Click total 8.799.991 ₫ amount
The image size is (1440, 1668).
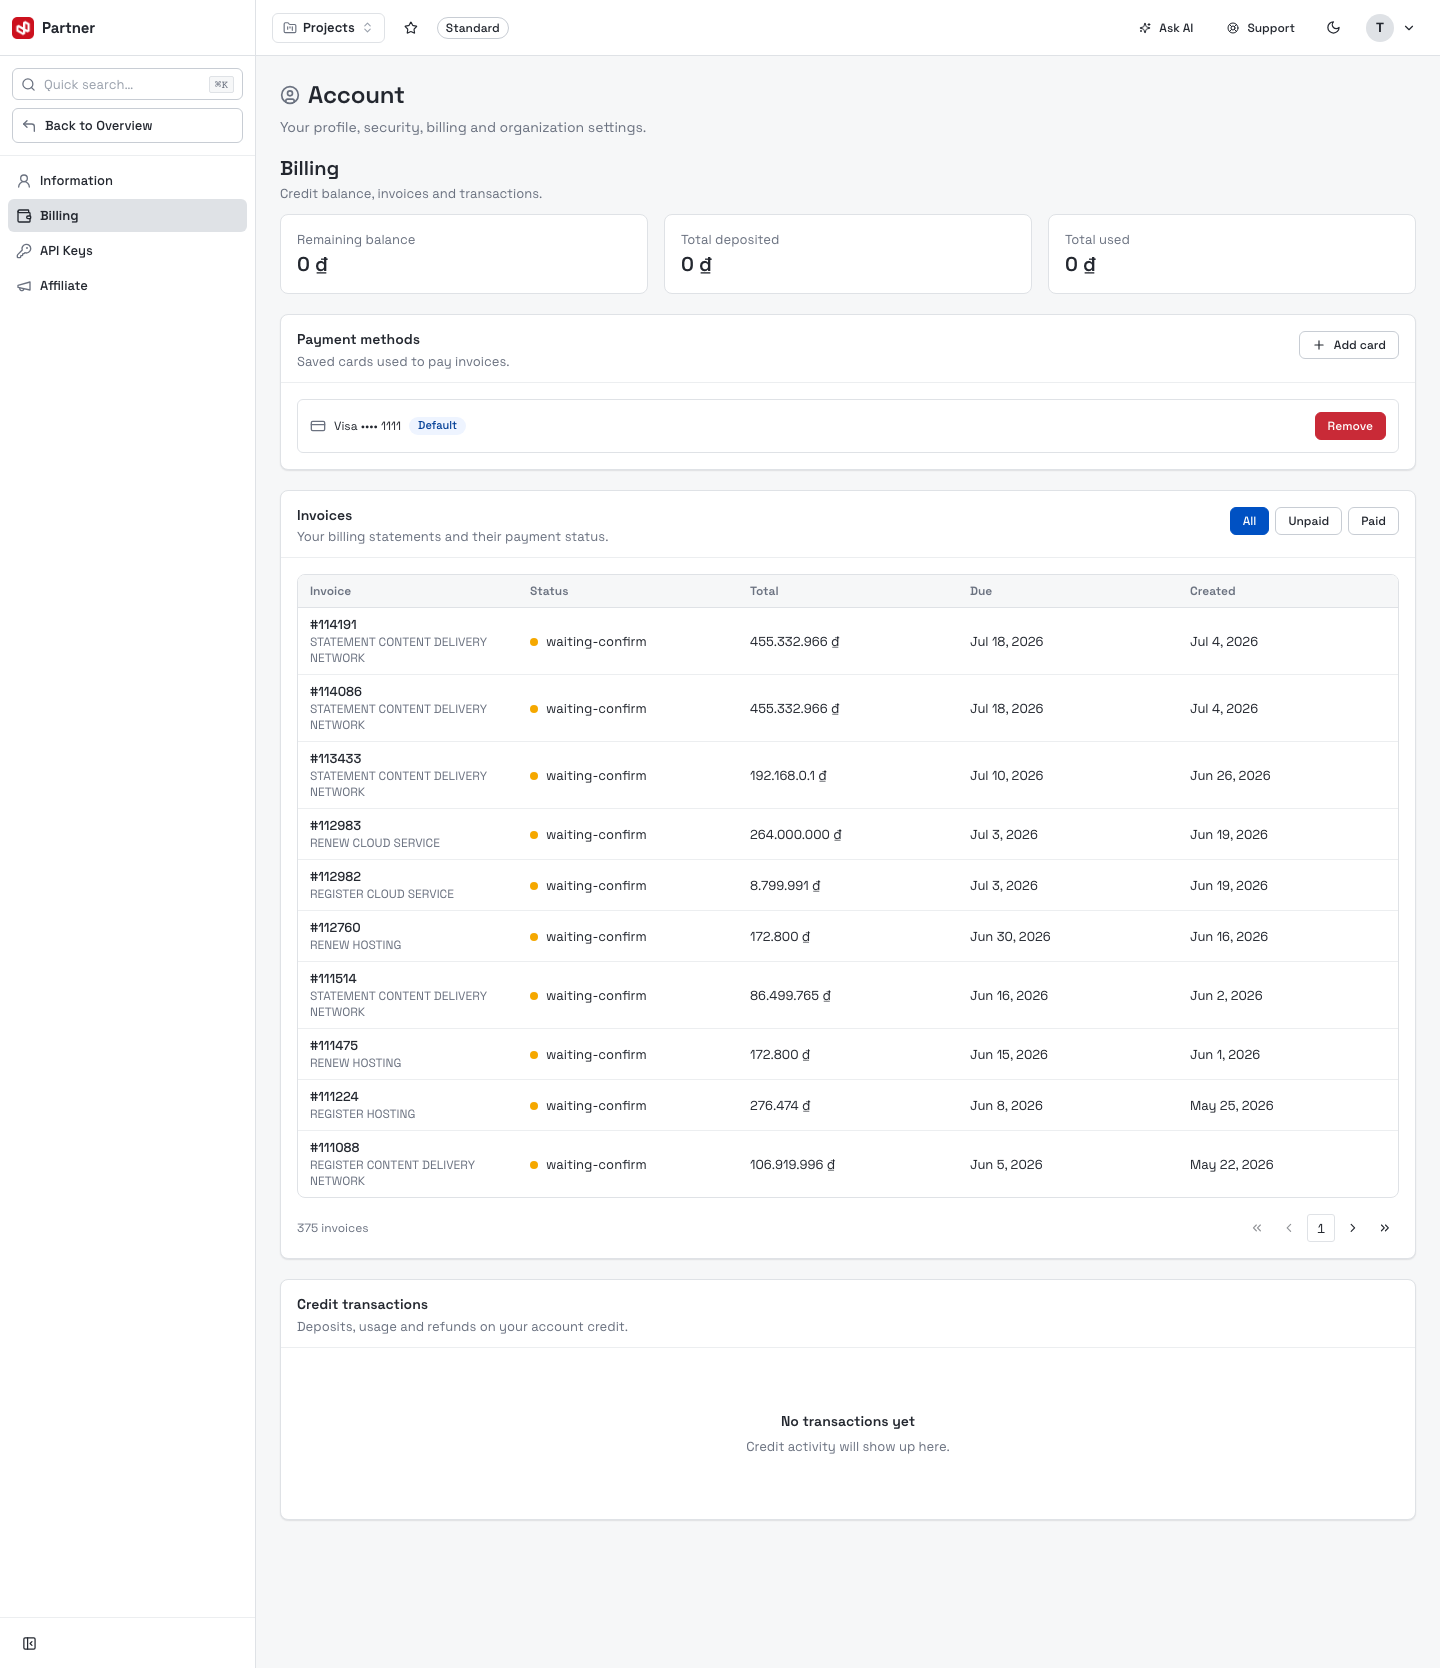click(785, 885)
